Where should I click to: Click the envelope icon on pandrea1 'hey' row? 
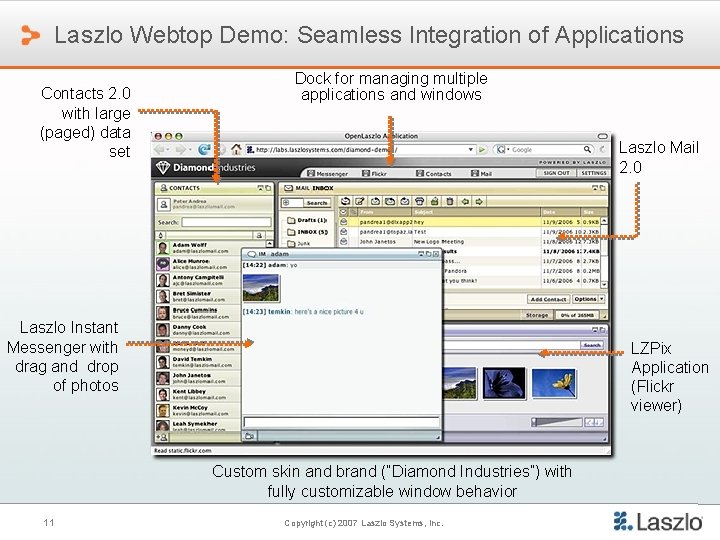(343, 221)
